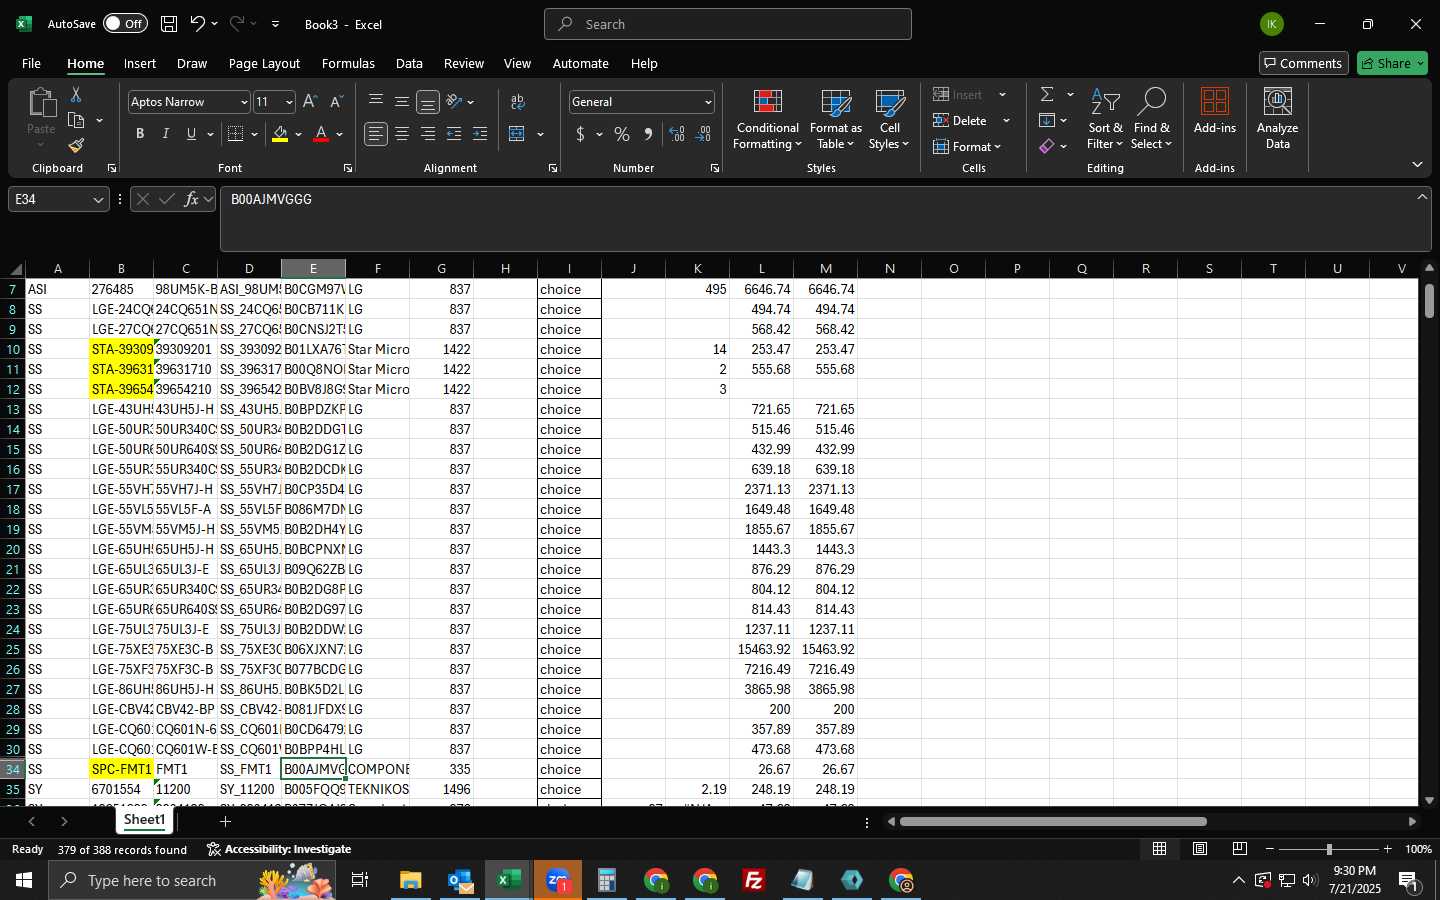The image size is (1440, 900).
Task: Apply Comma Style format
Action: [x=648, y=134]
